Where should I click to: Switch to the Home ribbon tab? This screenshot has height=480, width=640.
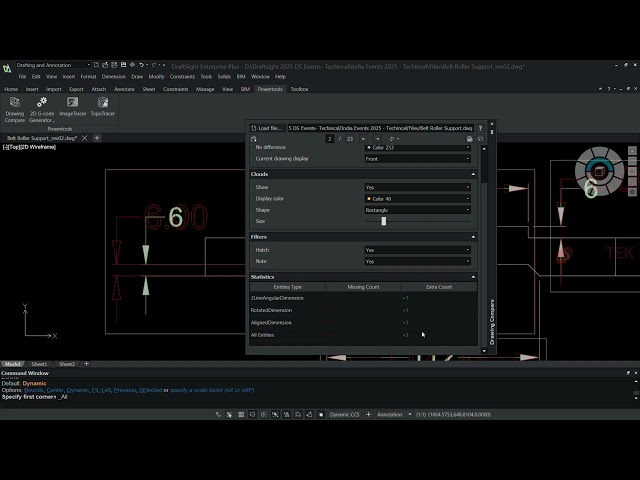11,89
